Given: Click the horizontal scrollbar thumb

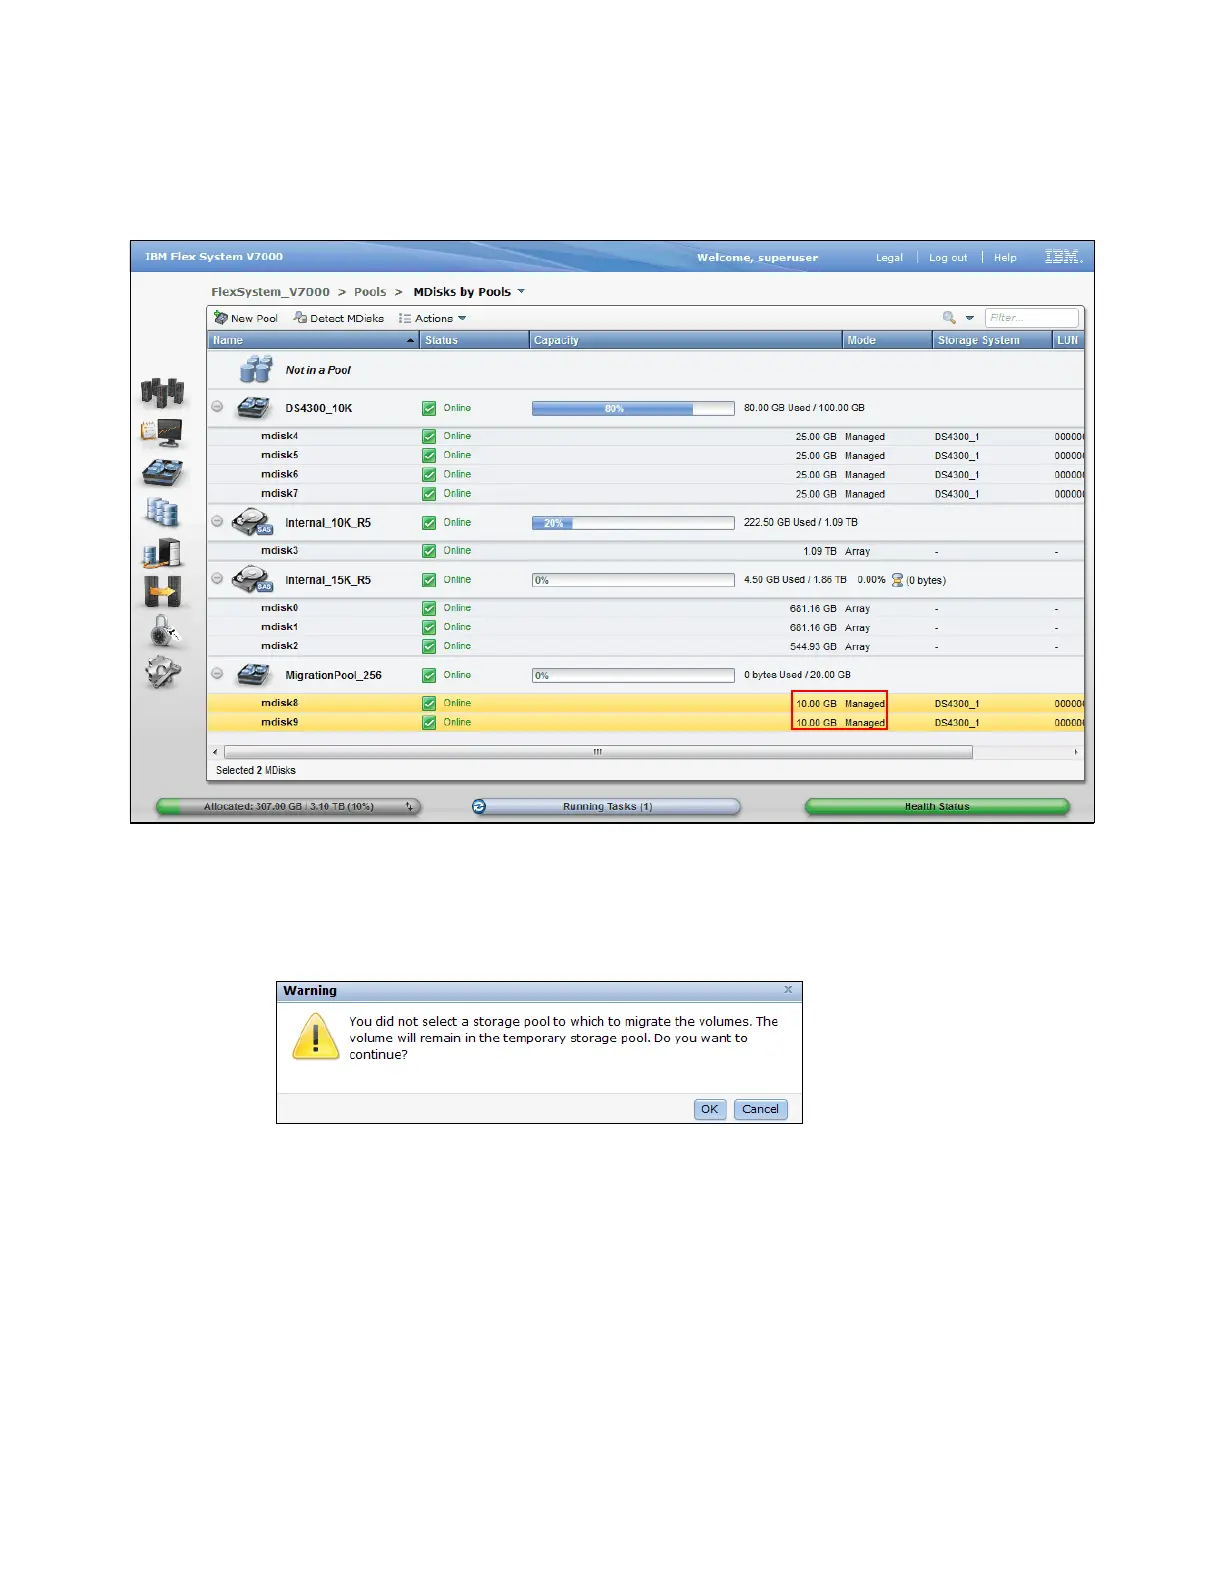Looking at the screenshot, I should pos(598,752).
